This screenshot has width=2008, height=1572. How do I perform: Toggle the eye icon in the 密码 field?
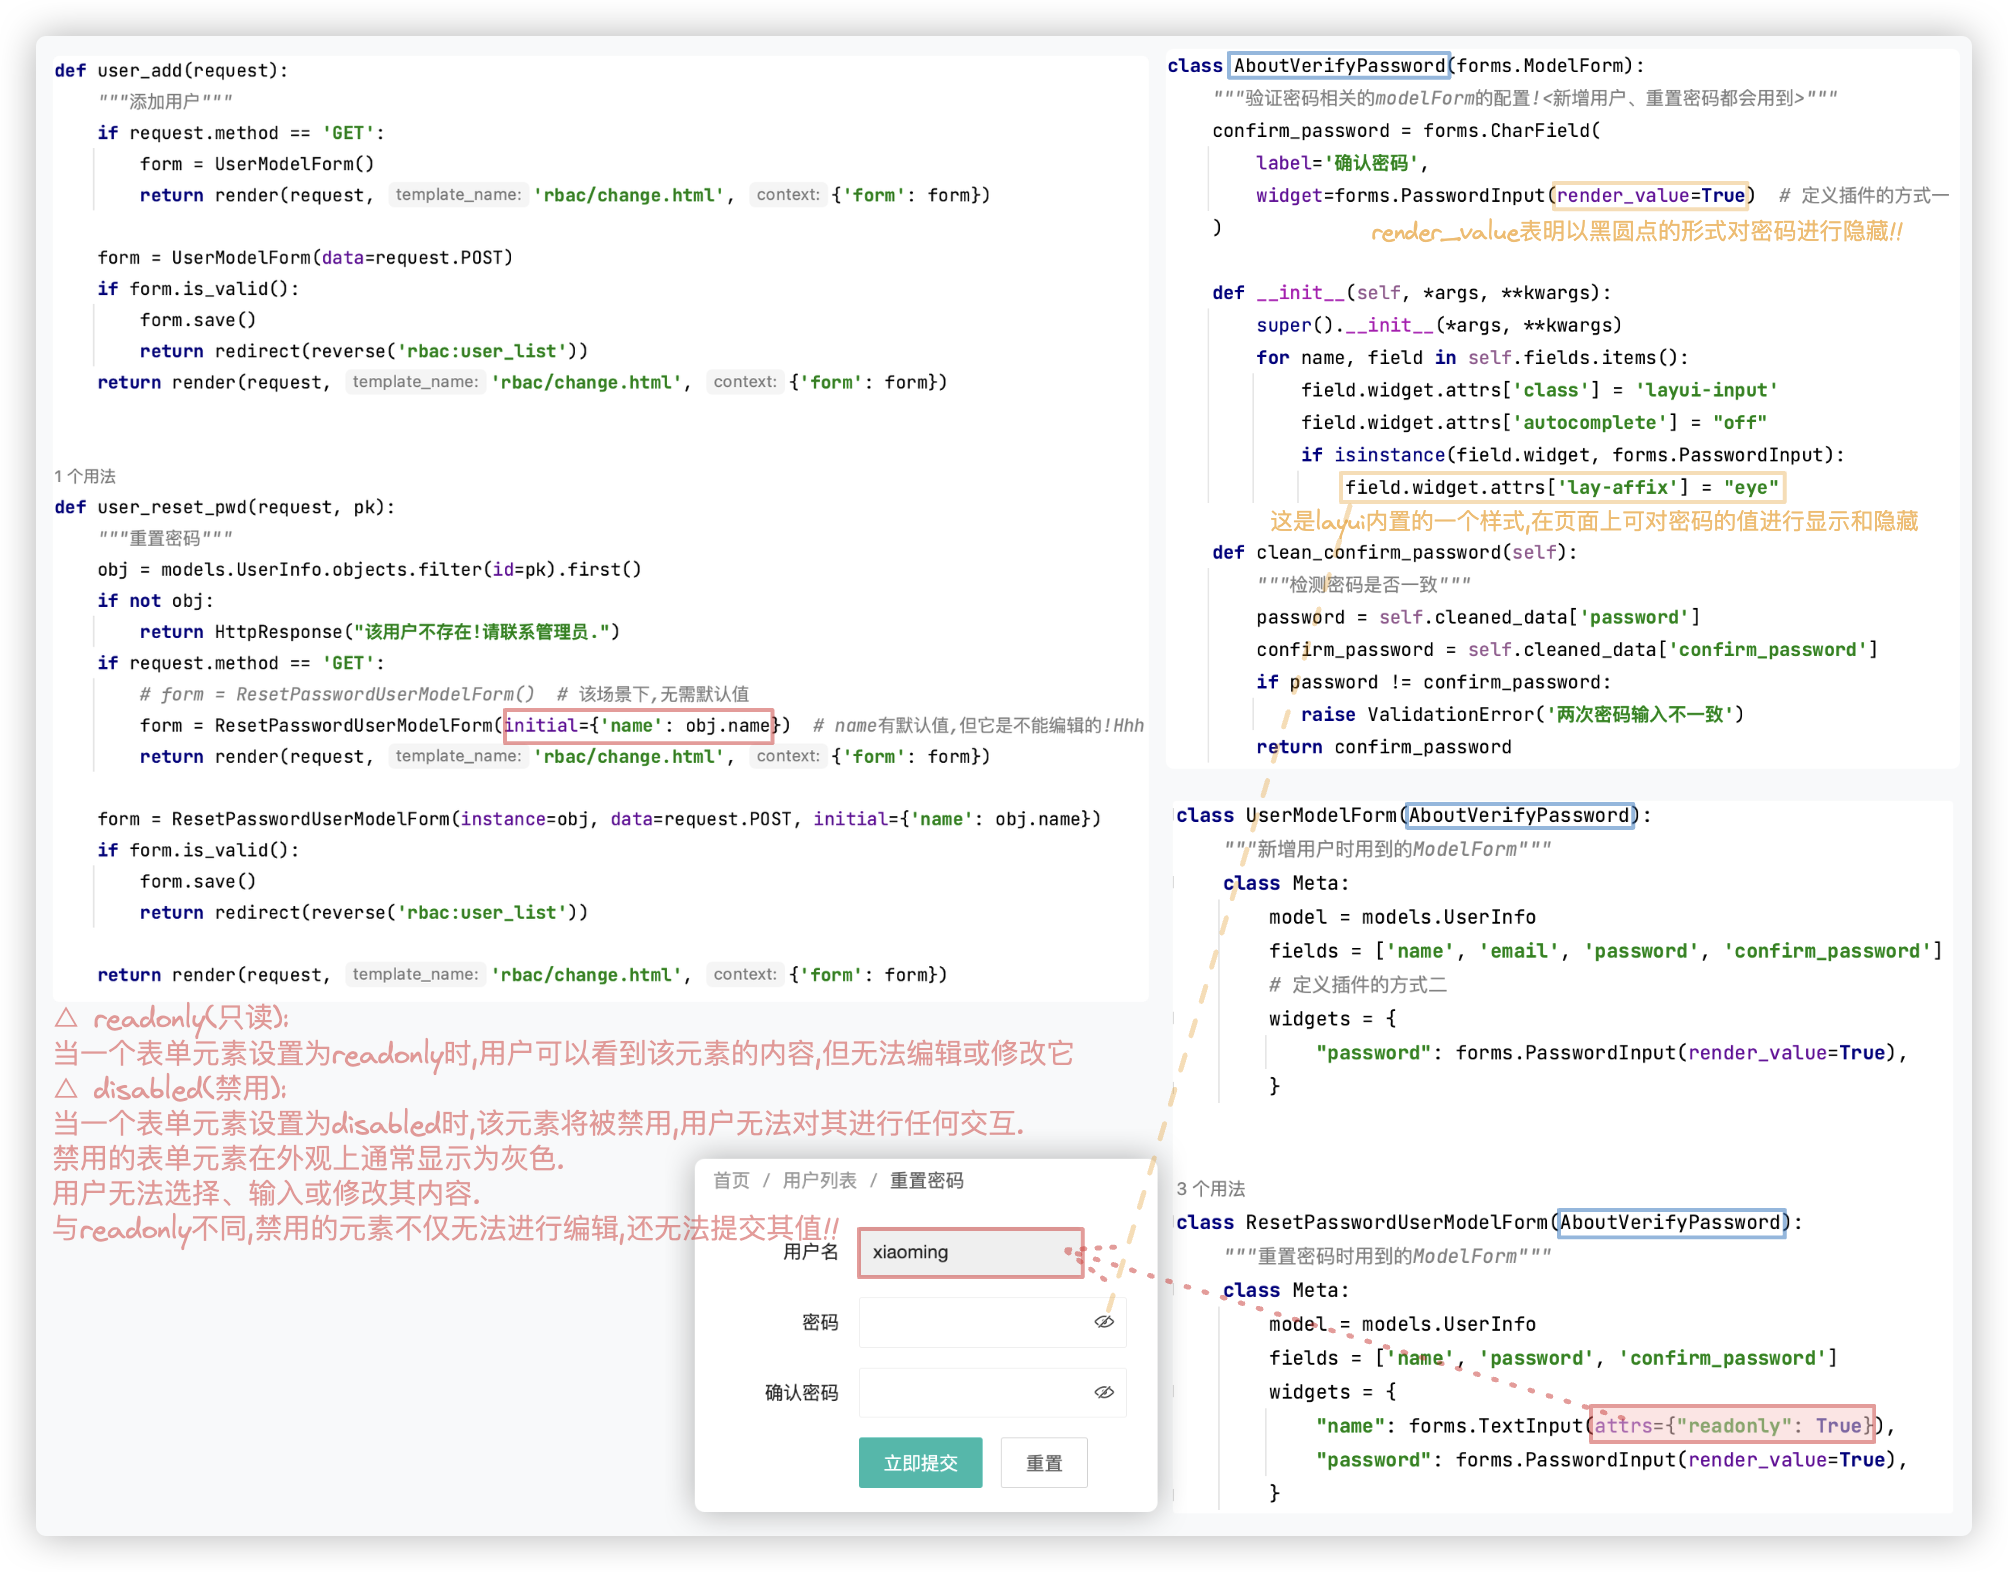point(1104,1322)
